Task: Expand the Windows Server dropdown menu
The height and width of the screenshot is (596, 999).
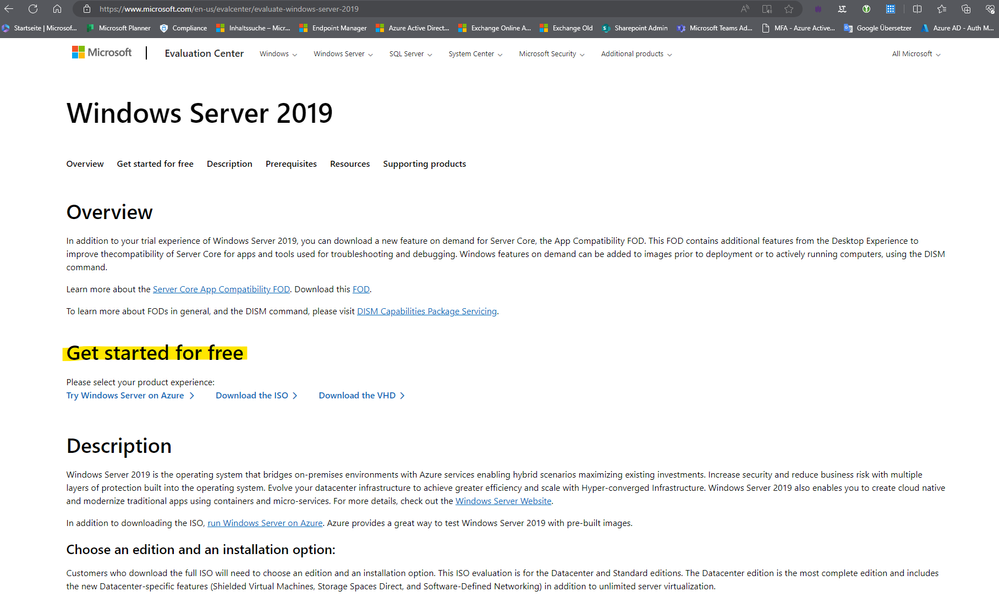Action: (x=343, y=54)
